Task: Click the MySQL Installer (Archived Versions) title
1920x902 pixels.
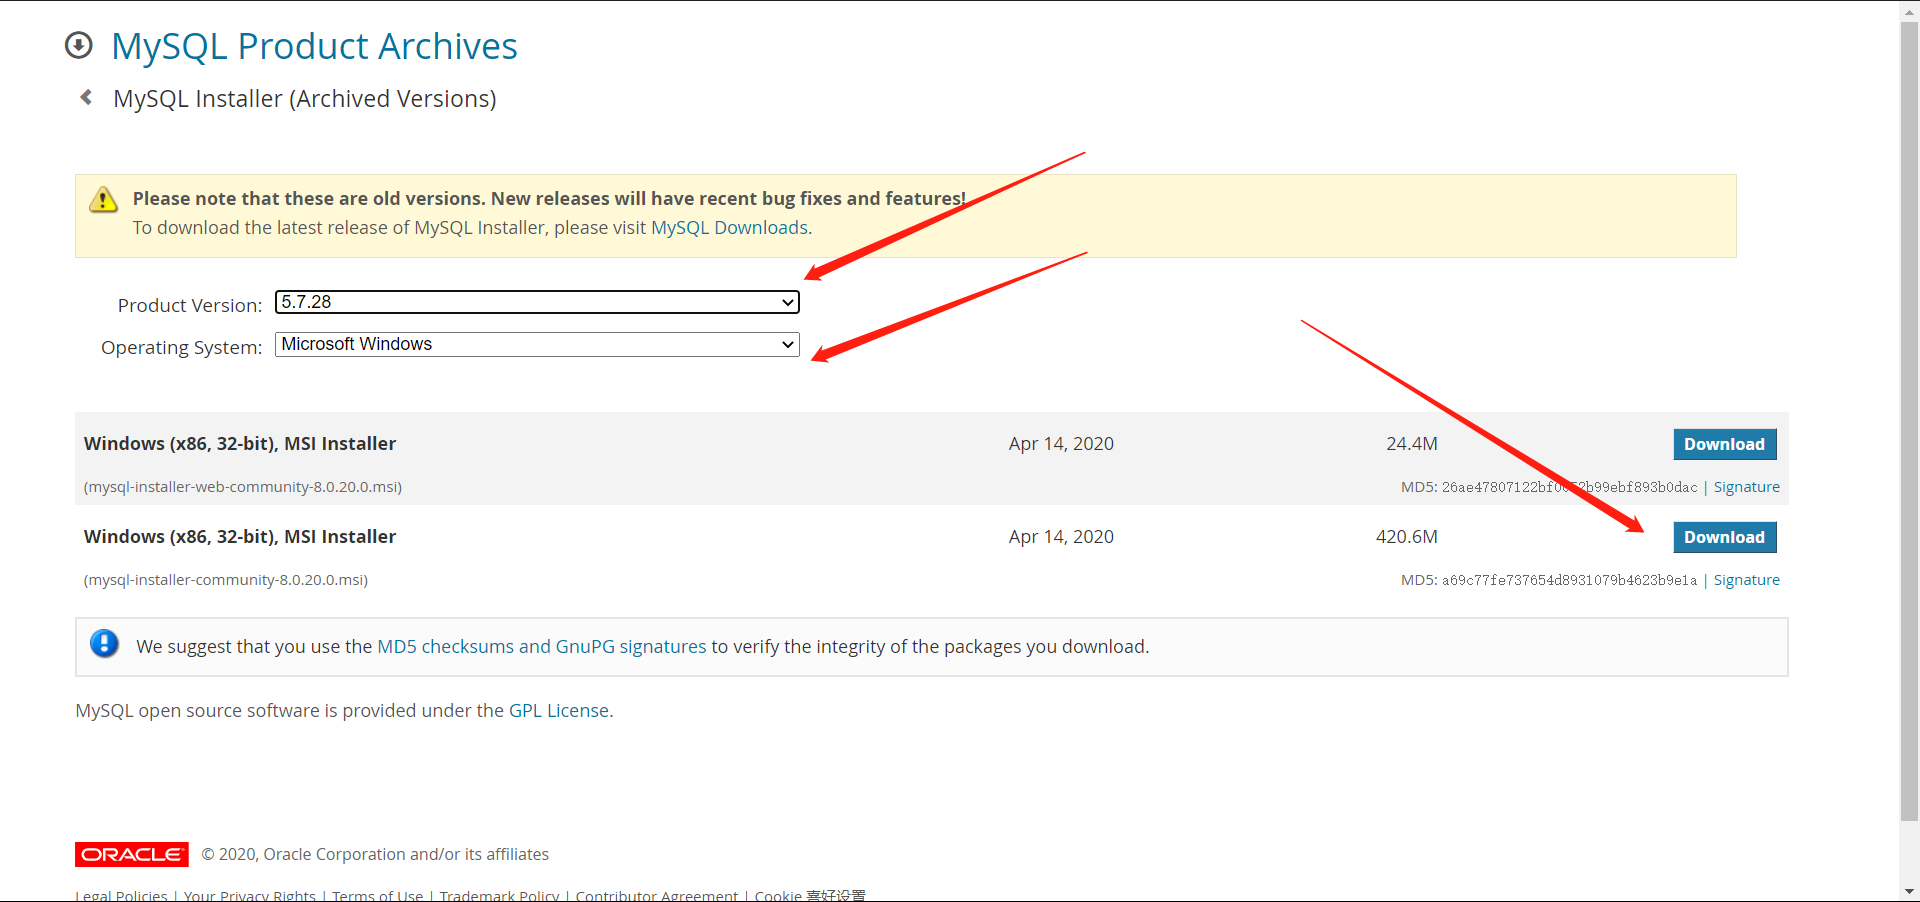Action: [305, 99]
